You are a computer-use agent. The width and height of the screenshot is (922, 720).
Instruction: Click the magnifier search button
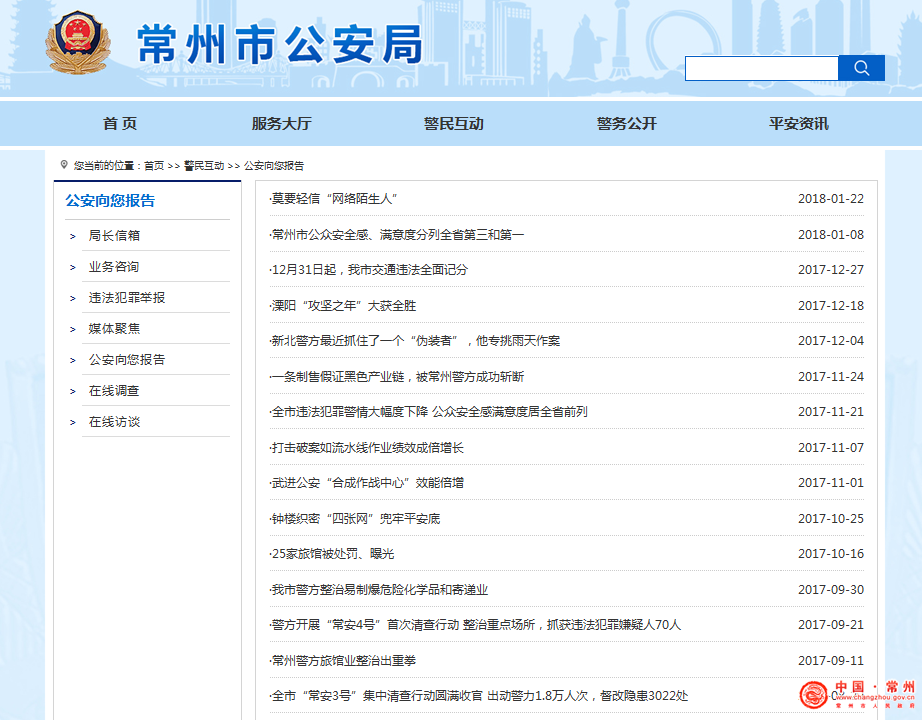click(x=861, y=68)
